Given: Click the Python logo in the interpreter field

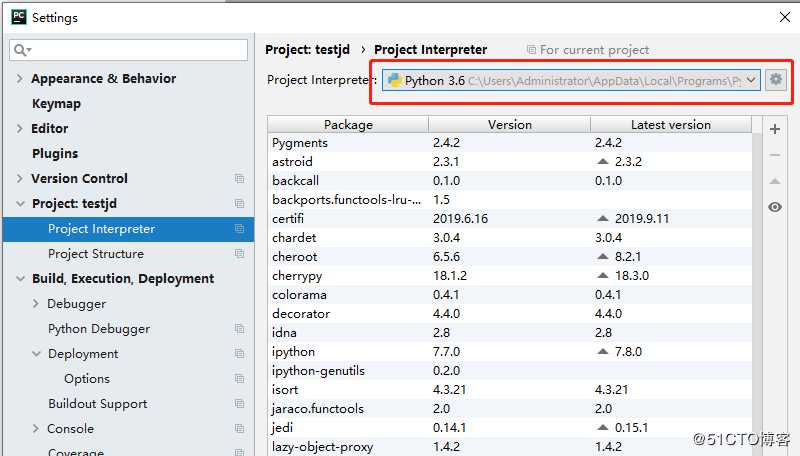Looking at the screenshot, I should click(x=394, y=80).
